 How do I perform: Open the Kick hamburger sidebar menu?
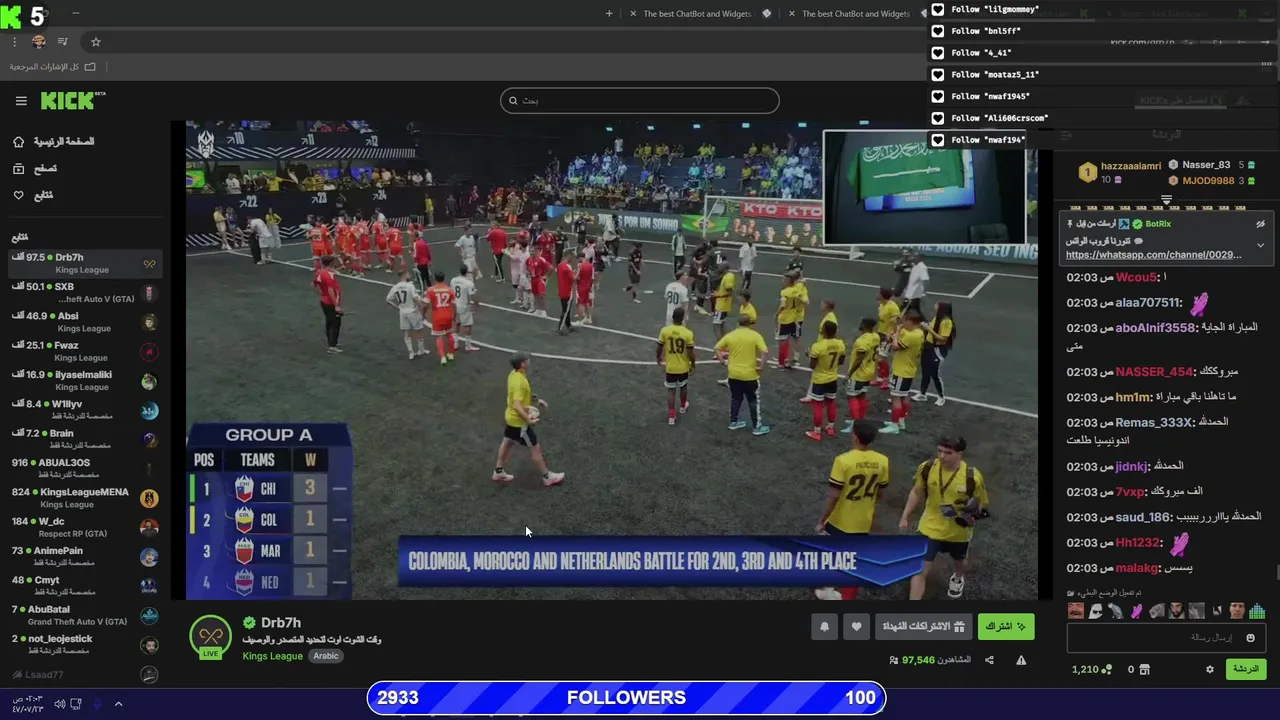[21, 101]
